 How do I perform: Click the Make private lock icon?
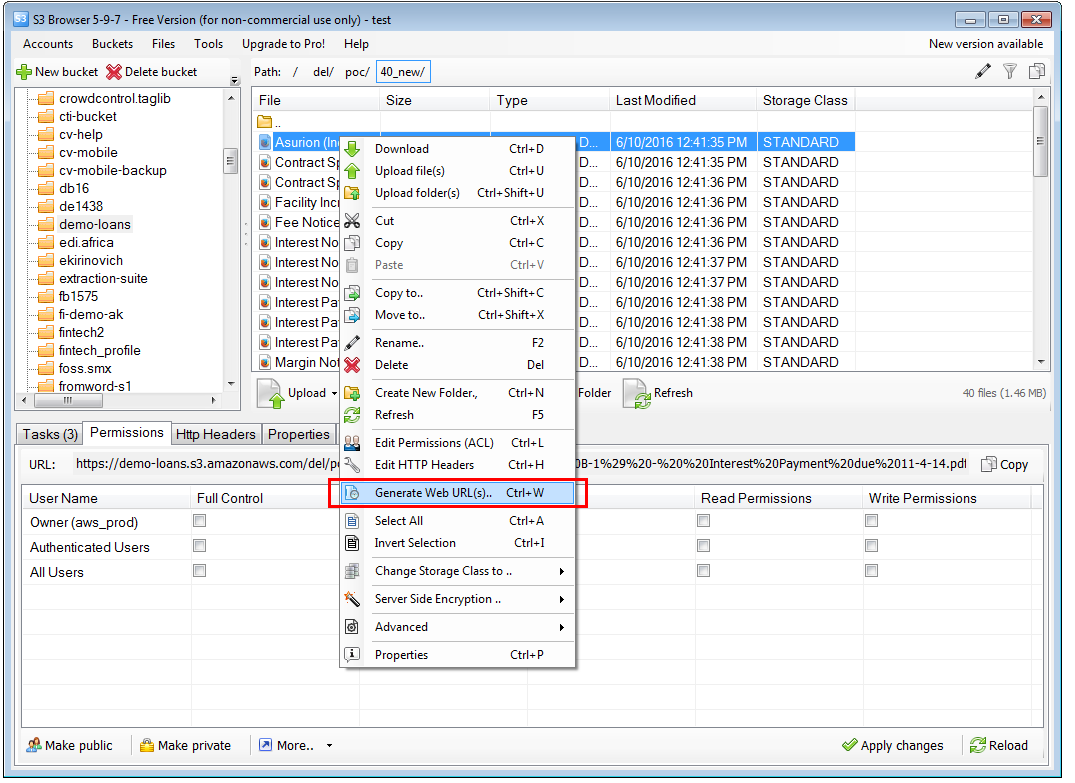tap(147, 745)
